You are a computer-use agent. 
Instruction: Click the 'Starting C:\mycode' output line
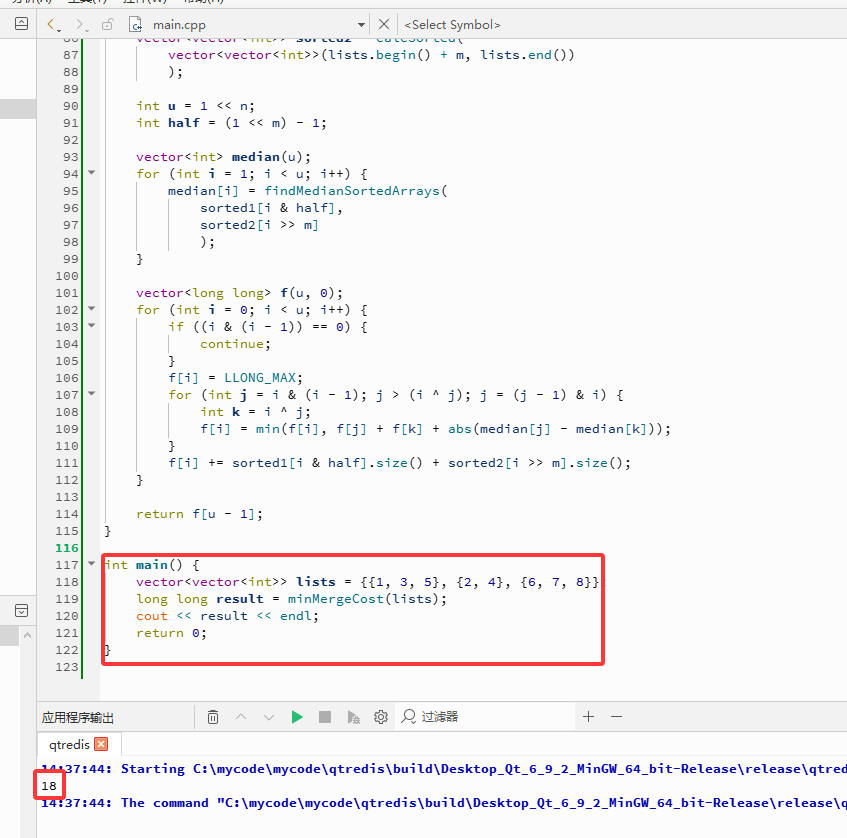444,769
